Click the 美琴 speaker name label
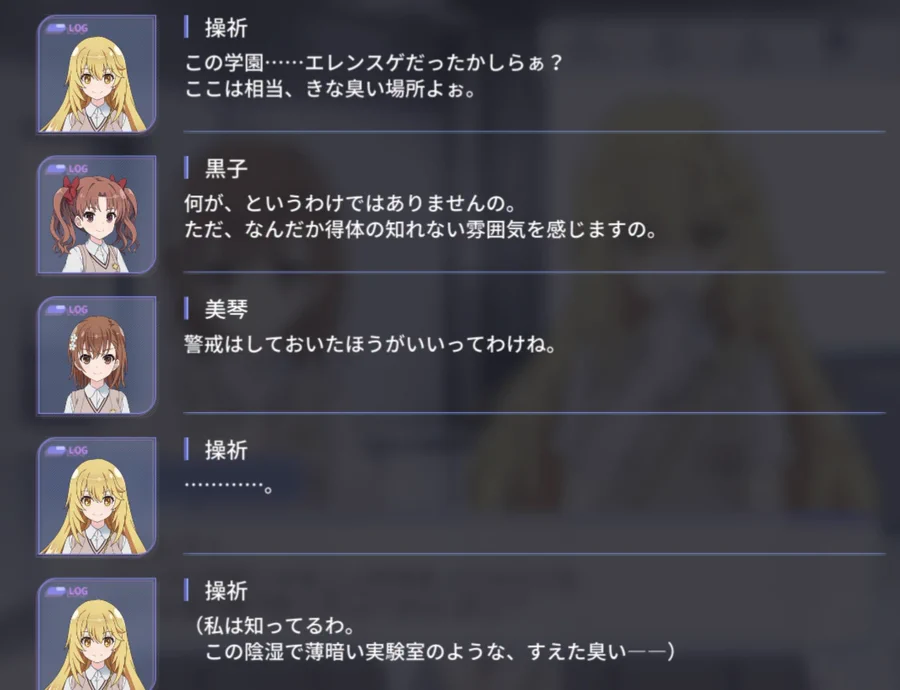This screenshot has height=690, width=900. pos(226,309)
